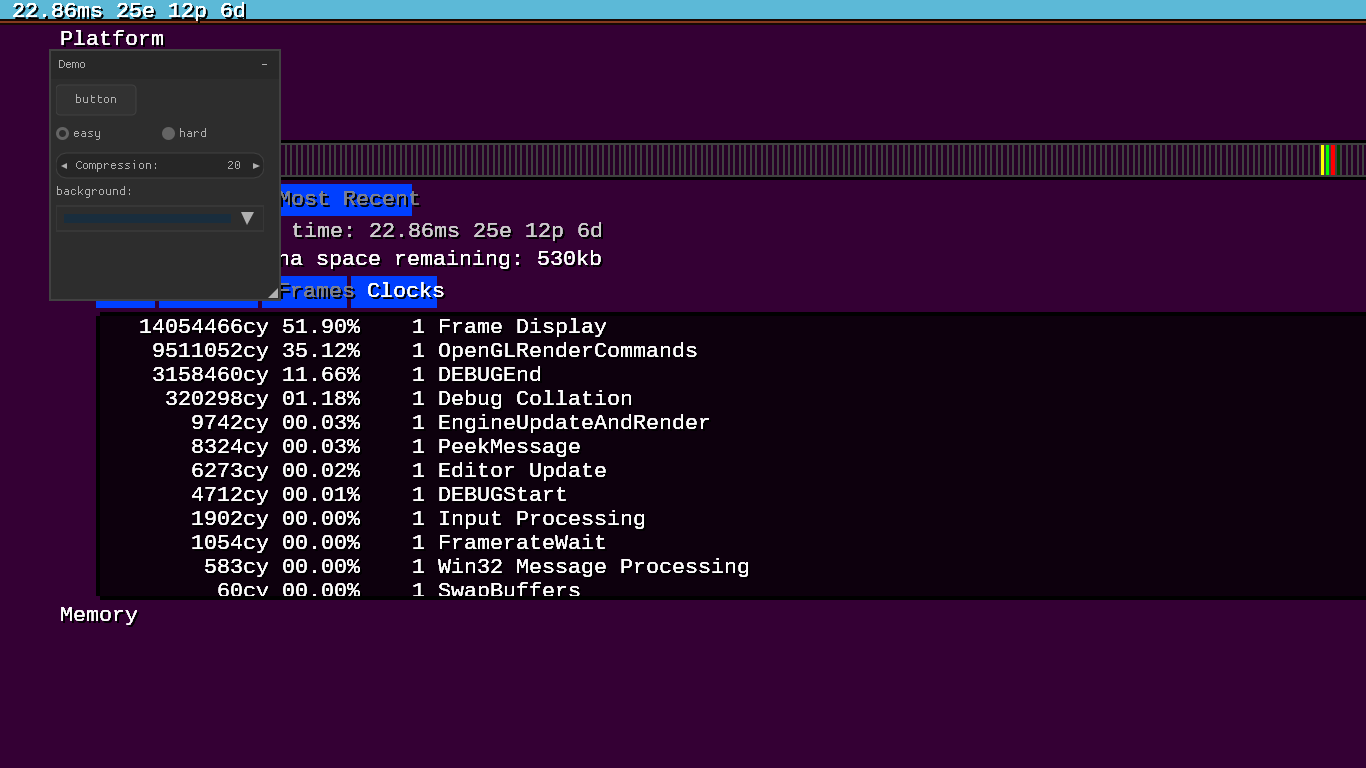Expand the Platform section
Viewport: 1366px width, 768px height.
[111, 39]
